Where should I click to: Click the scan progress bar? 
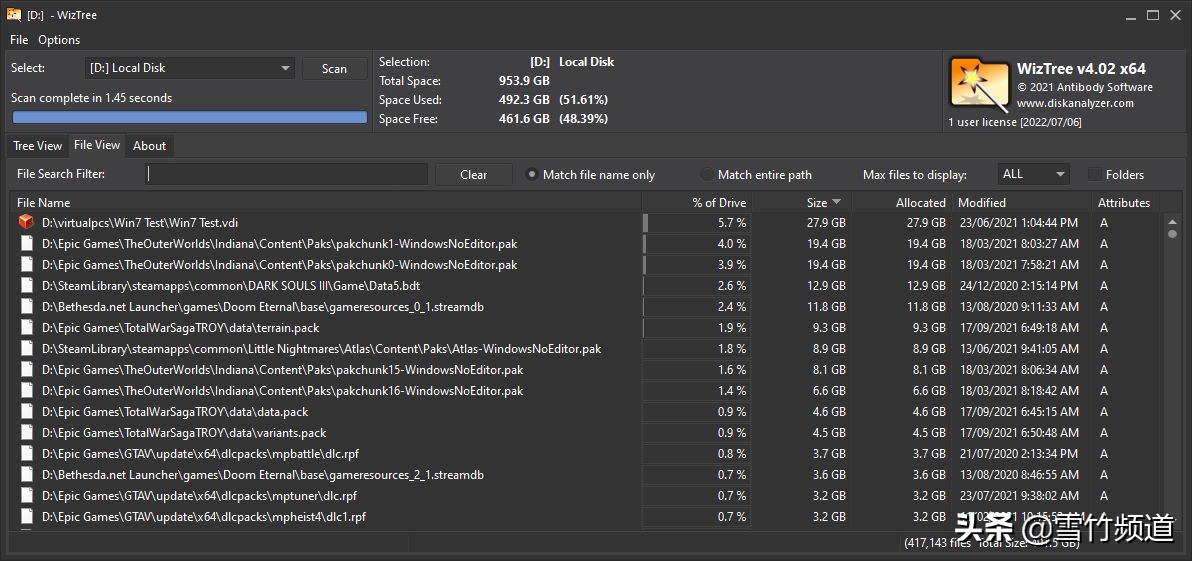(189, 117)
